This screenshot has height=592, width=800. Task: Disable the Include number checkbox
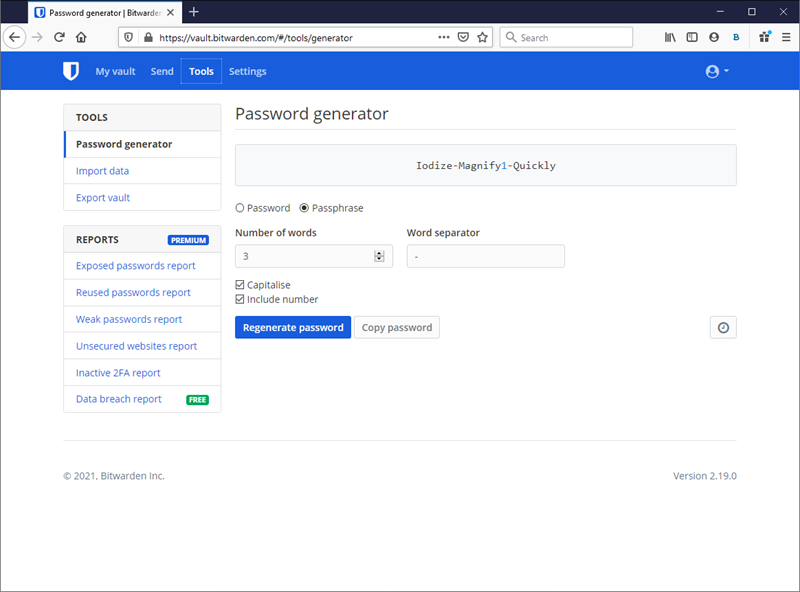240,299
